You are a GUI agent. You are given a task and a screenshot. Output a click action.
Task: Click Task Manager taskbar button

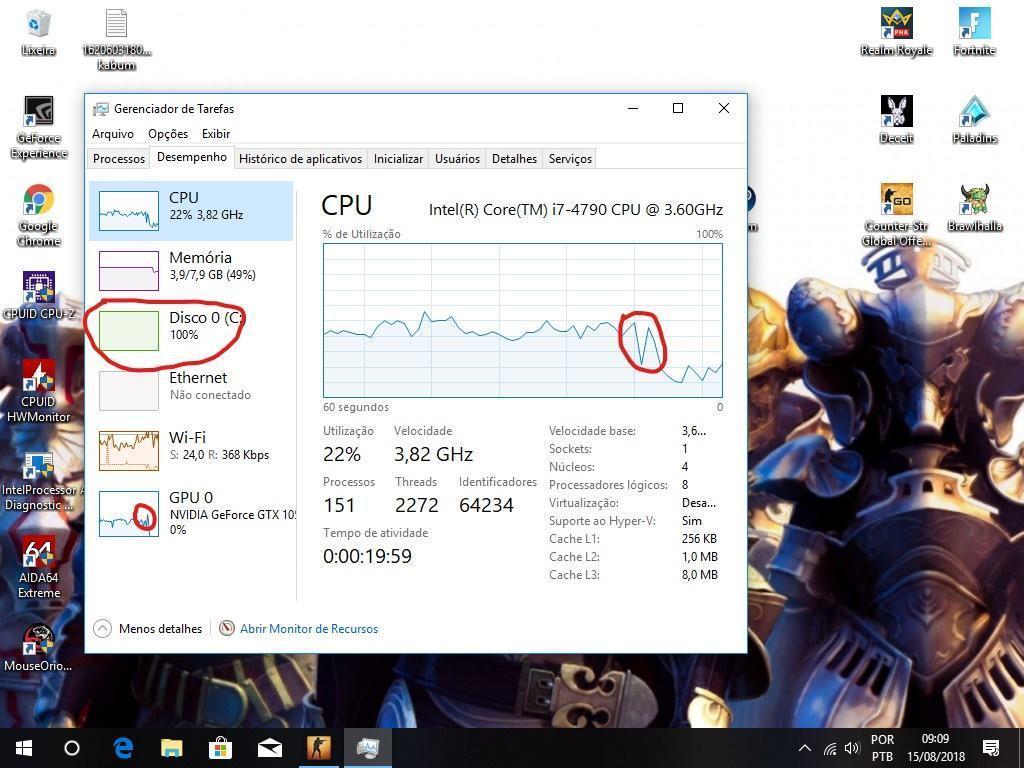pos(368,748)
